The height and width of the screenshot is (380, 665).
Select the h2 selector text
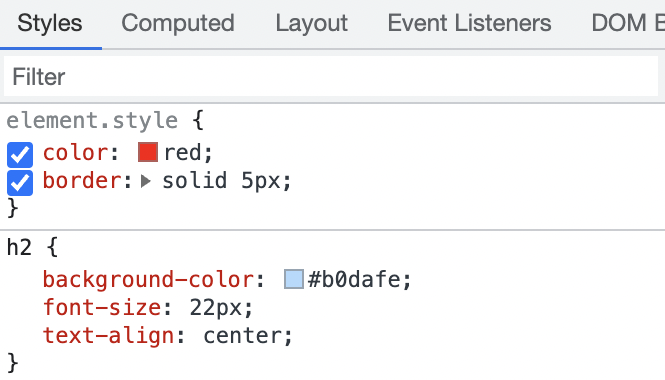pyautogui.click(x=20, y=247)
